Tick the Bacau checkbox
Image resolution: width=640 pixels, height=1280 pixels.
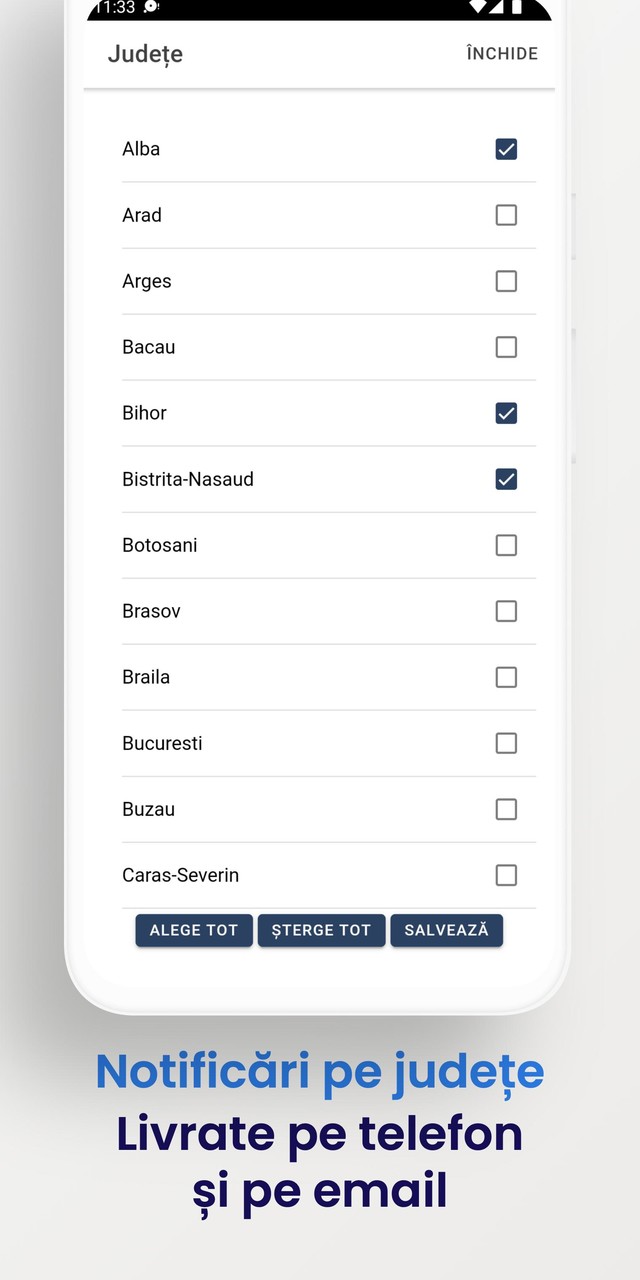click(x=506, y=347)
